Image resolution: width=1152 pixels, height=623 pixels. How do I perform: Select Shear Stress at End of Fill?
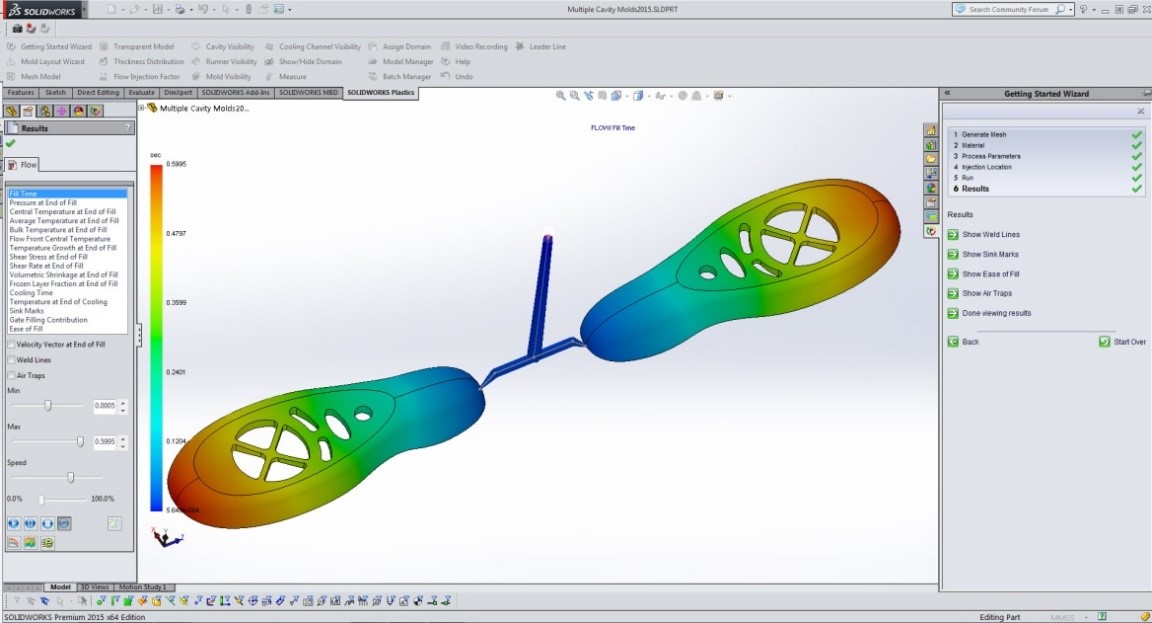coord(48,257)
